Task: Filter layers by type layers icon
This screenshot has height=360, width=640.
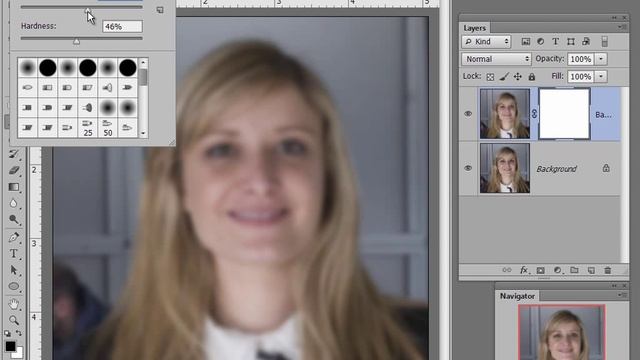Action: coord(556,42)
